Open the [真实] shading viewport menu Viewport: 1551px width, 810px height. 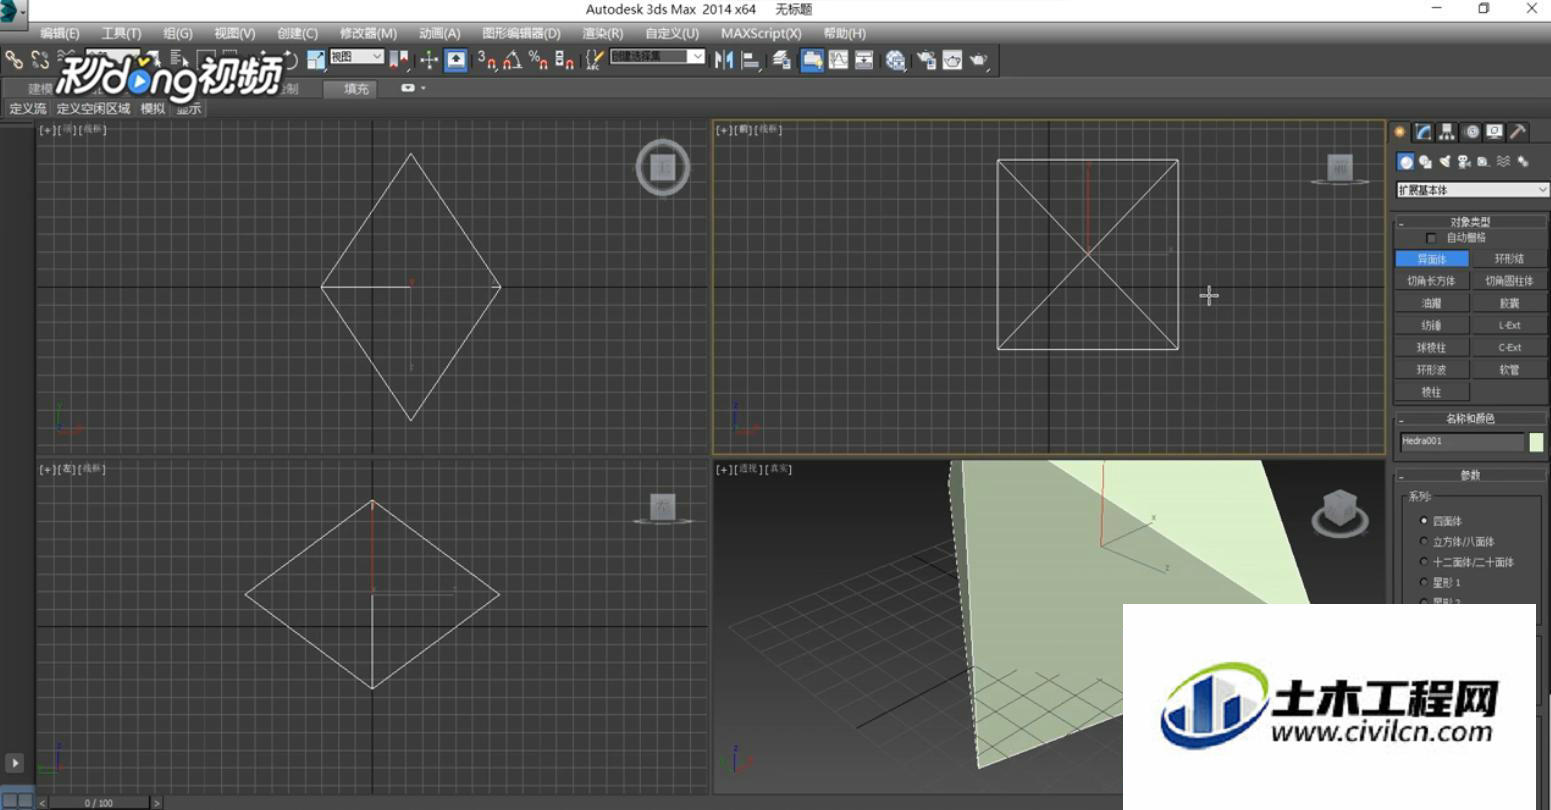tap(779, 469)
